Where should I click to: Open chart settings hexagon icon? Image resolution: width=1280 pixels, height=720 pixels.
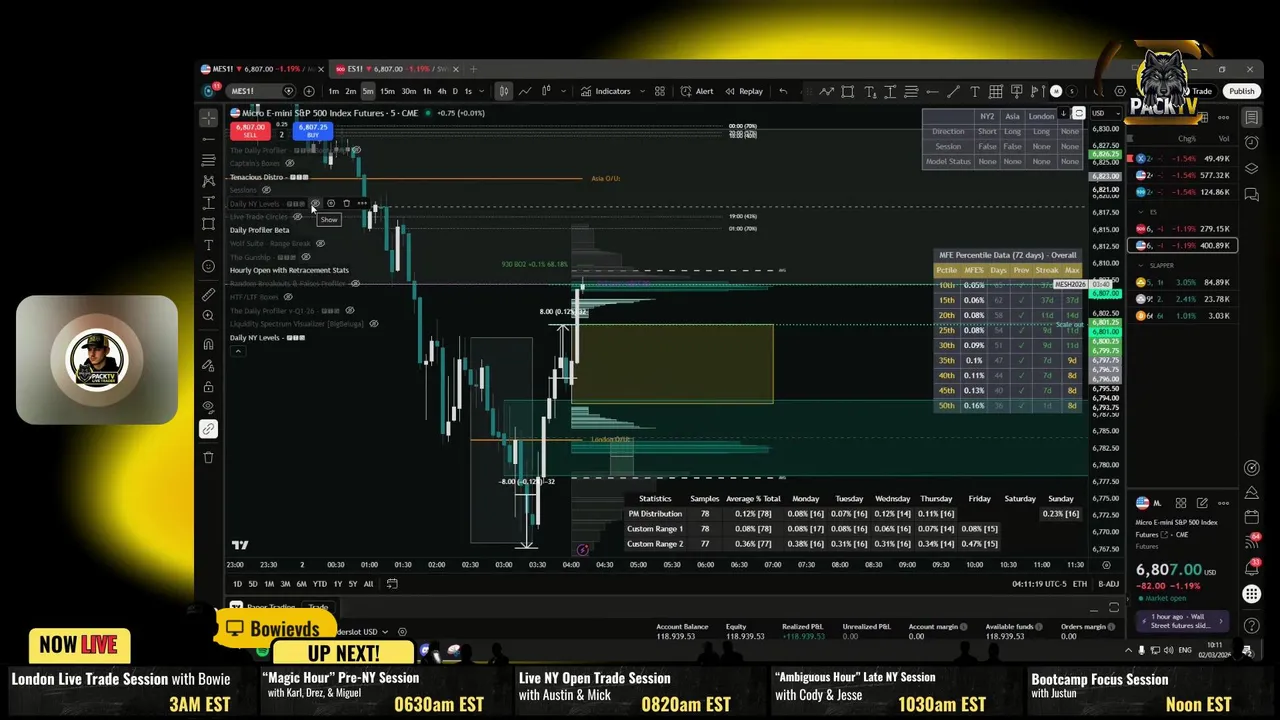pos(1120,91)
